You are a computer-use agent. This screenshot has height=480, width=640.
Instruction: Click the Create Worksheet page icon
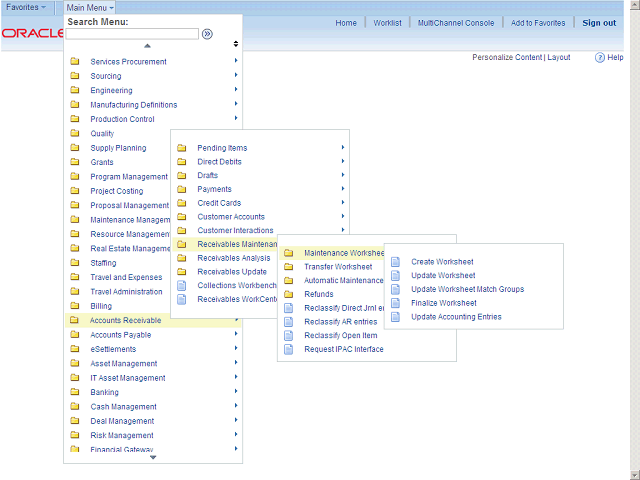[x=396, y=262]
